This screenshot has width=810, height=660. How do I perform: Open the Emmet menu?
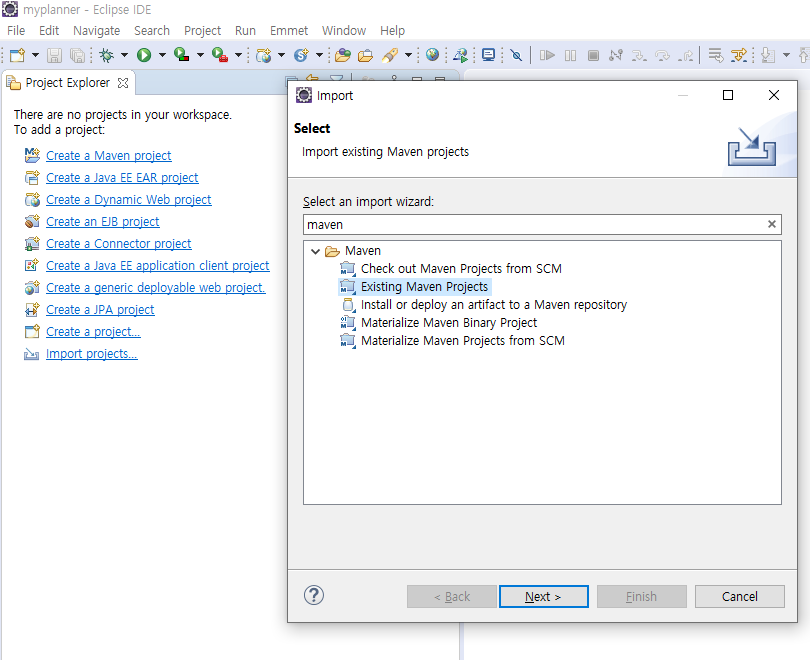[x=289, y=30]
